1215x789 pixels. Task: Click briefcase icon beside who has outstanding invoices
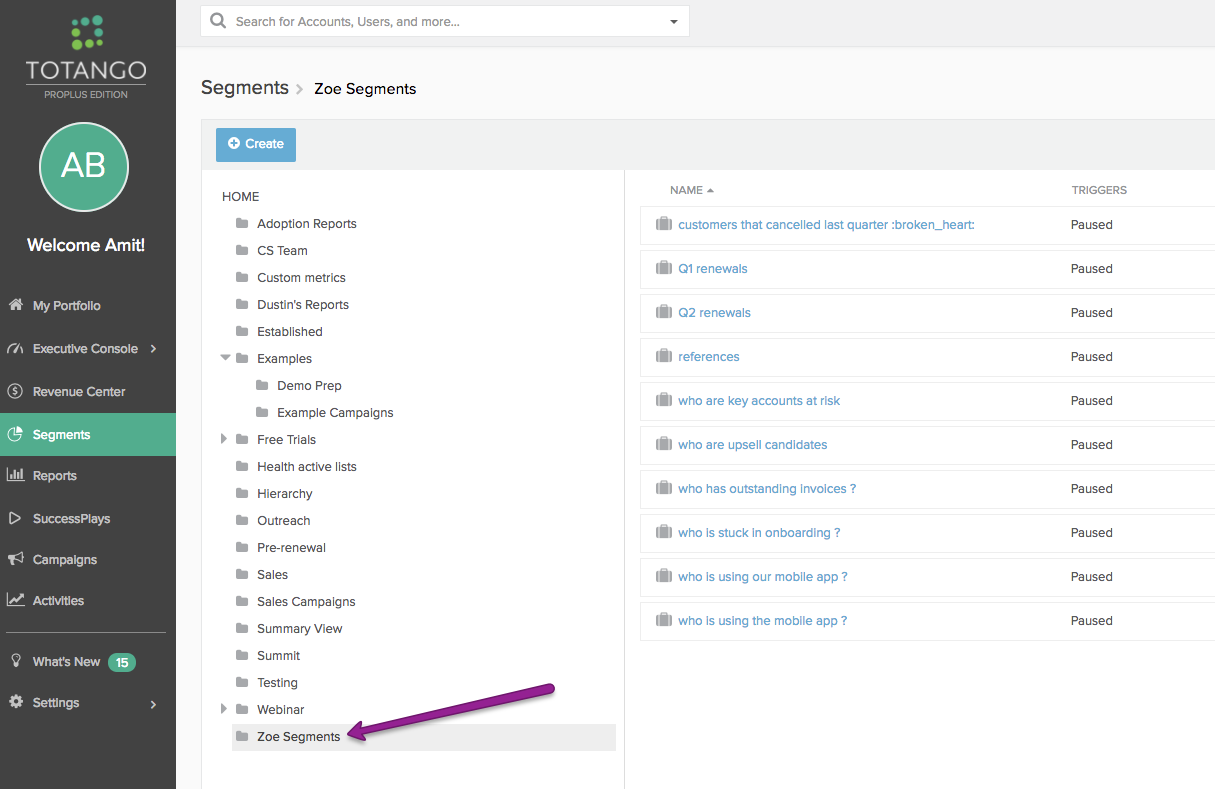pyautogui.click(x=664, y=488)
